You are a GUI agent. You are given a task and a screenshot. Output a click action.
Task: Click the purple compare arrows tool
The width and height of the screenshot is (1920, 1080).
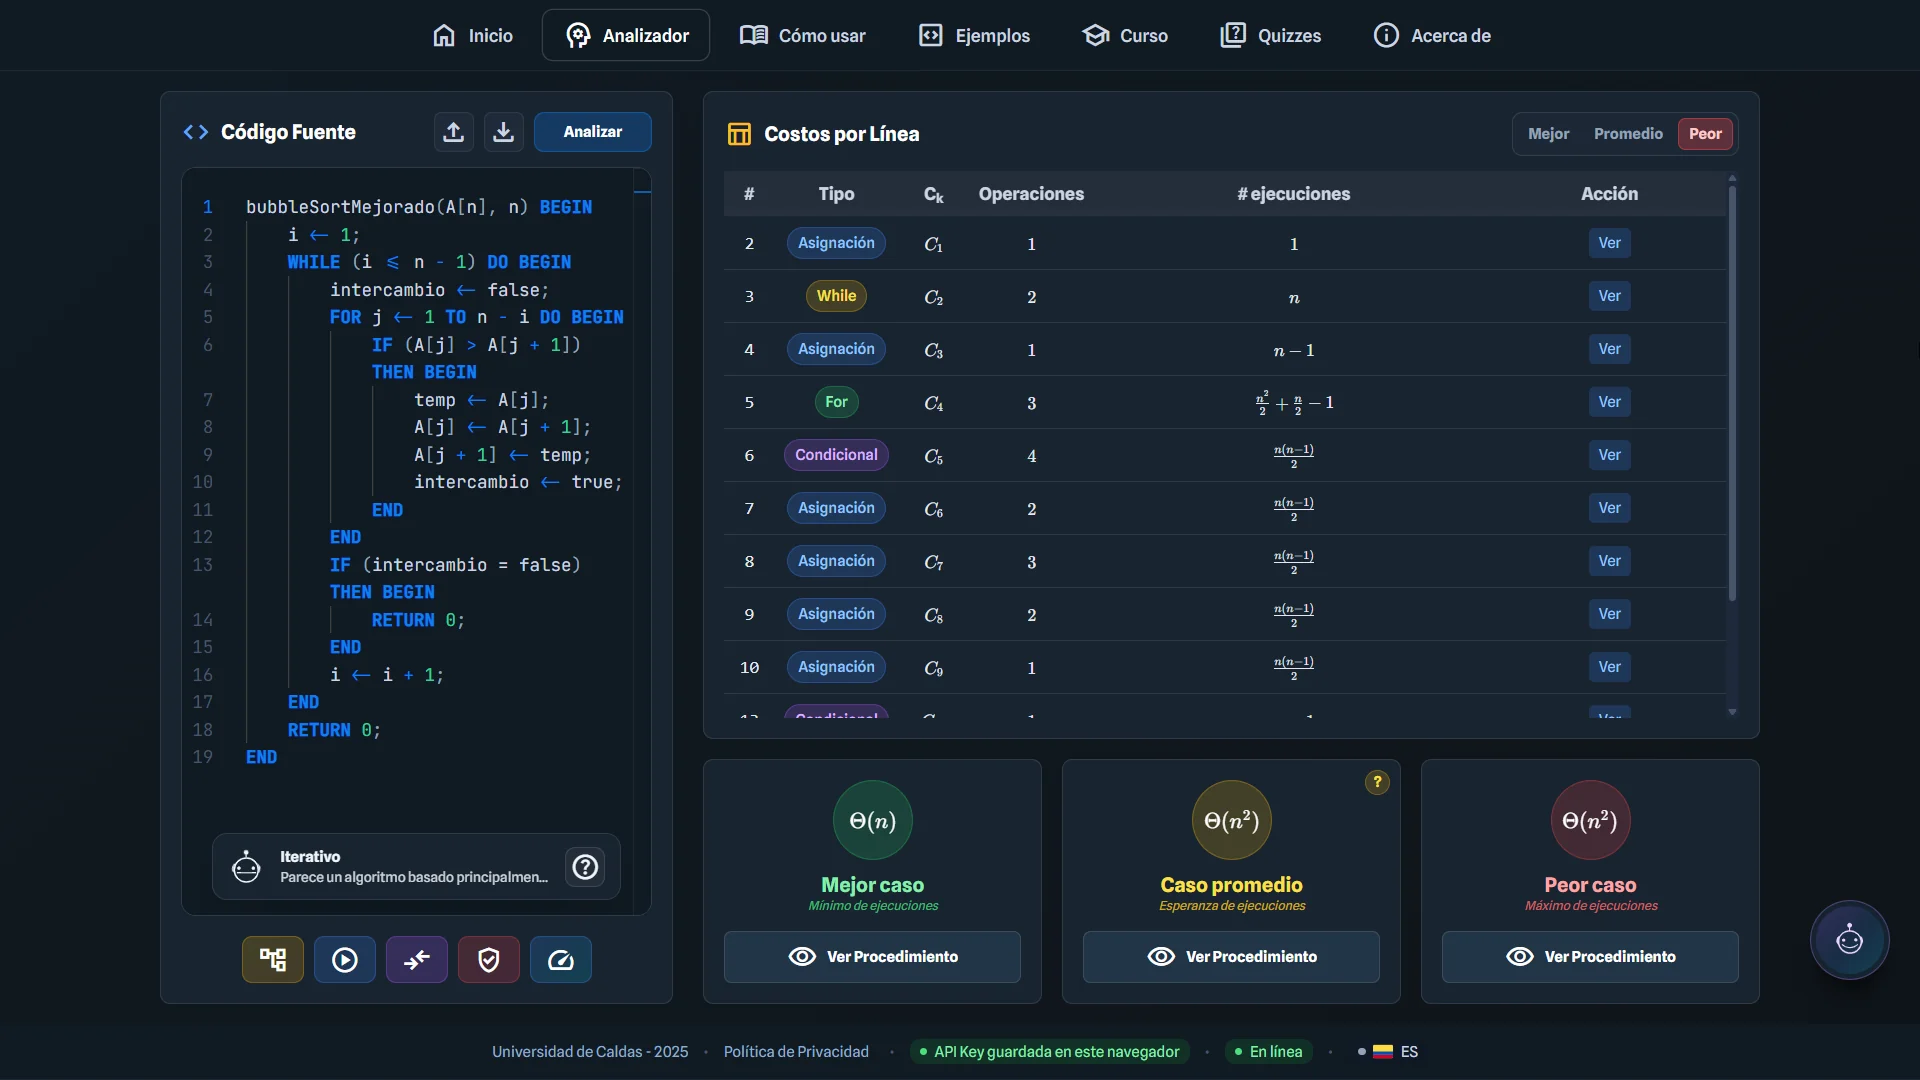(417, 960)
